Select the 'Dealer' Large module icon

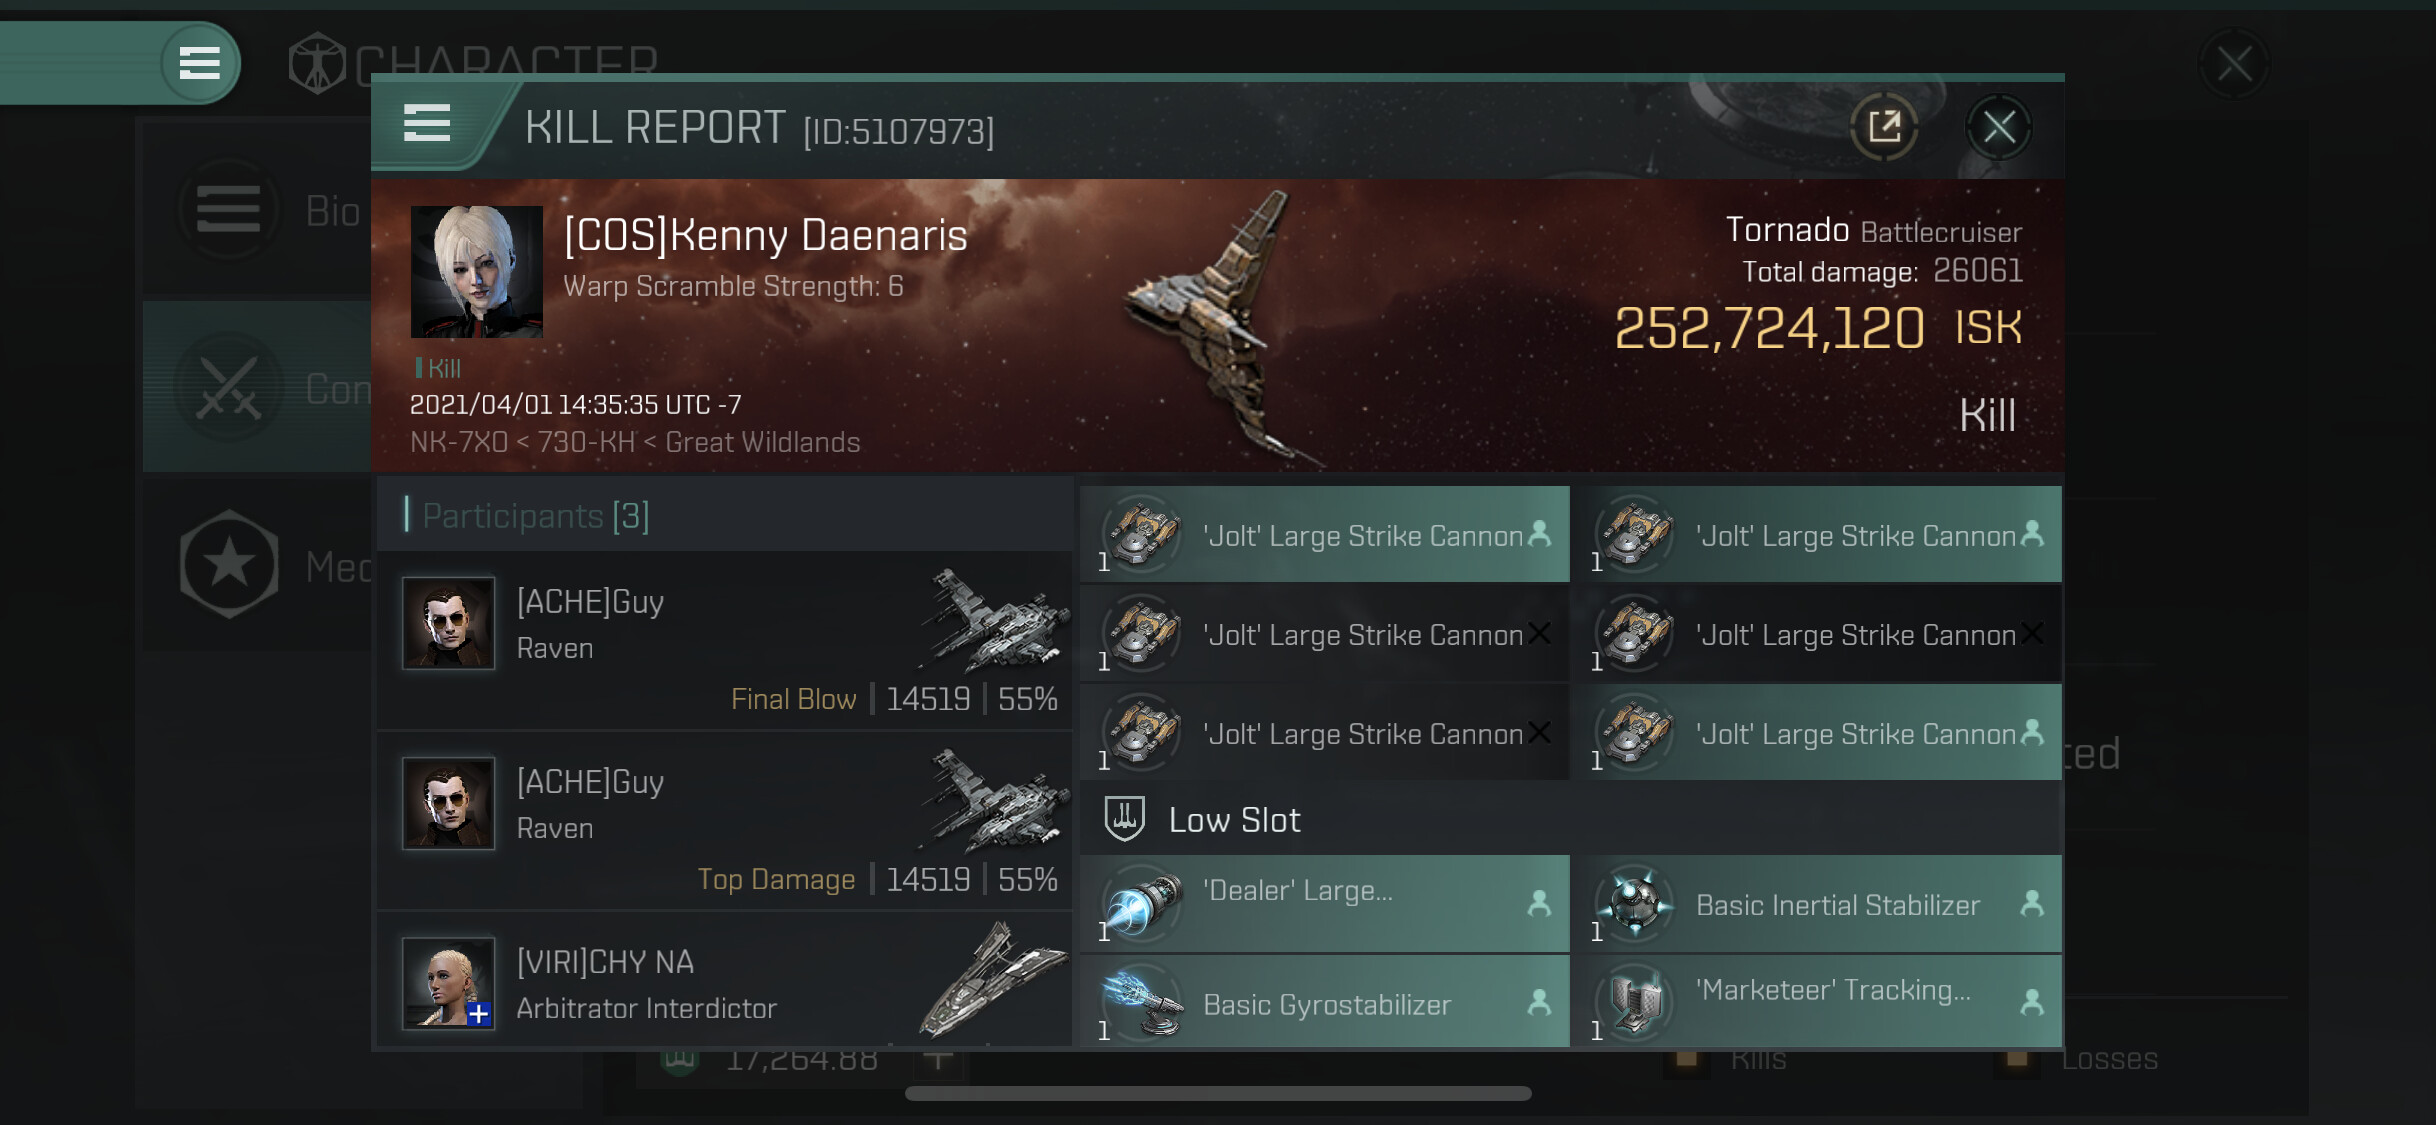coord(1142,904)
